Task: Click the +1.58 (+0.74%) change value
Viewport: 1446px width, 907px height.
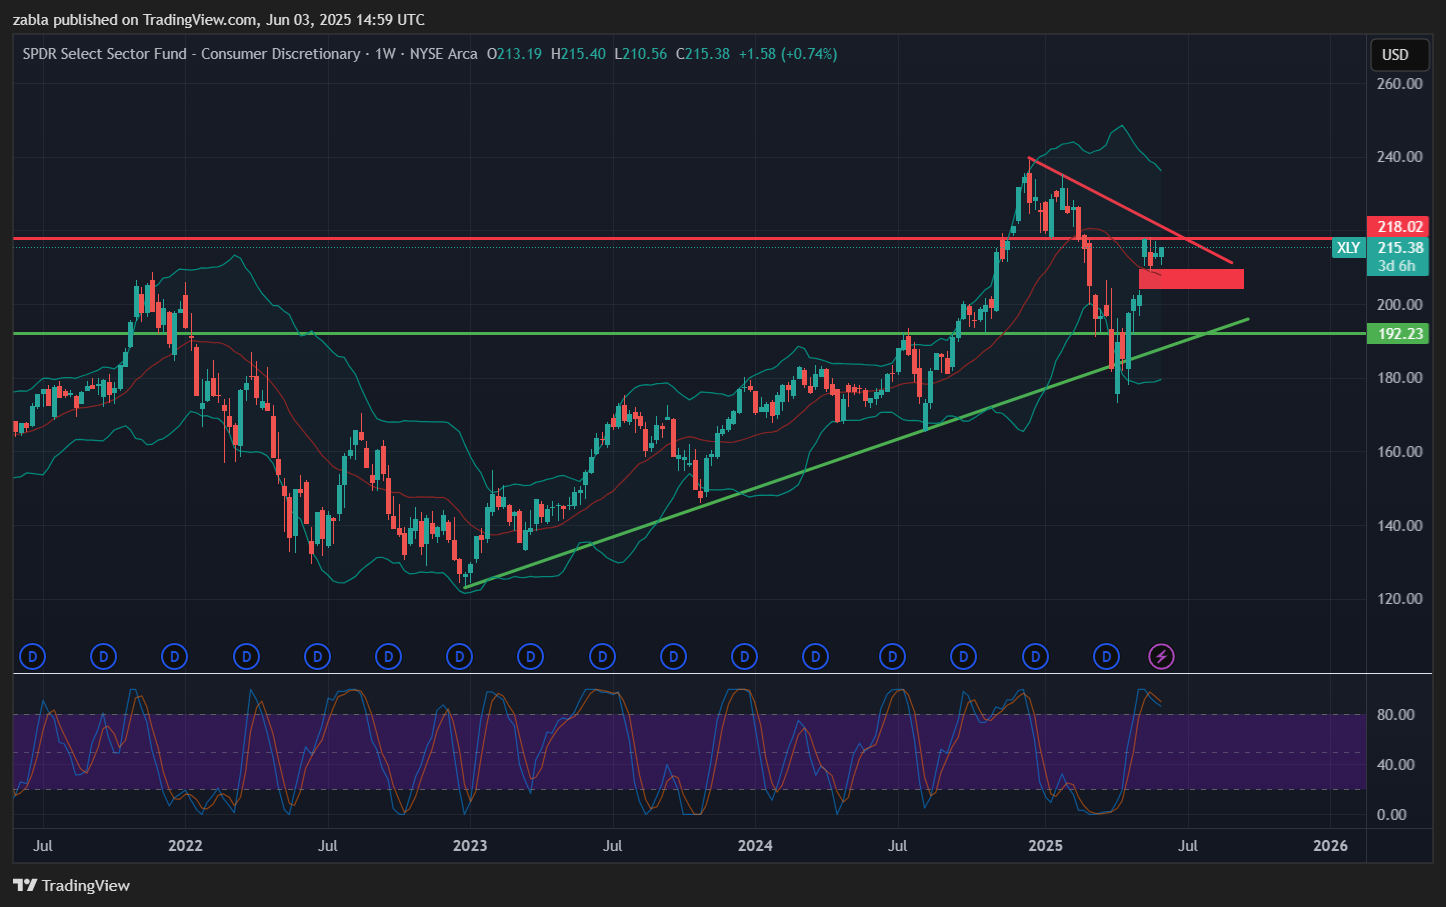Action: click(x=787, y=54)
